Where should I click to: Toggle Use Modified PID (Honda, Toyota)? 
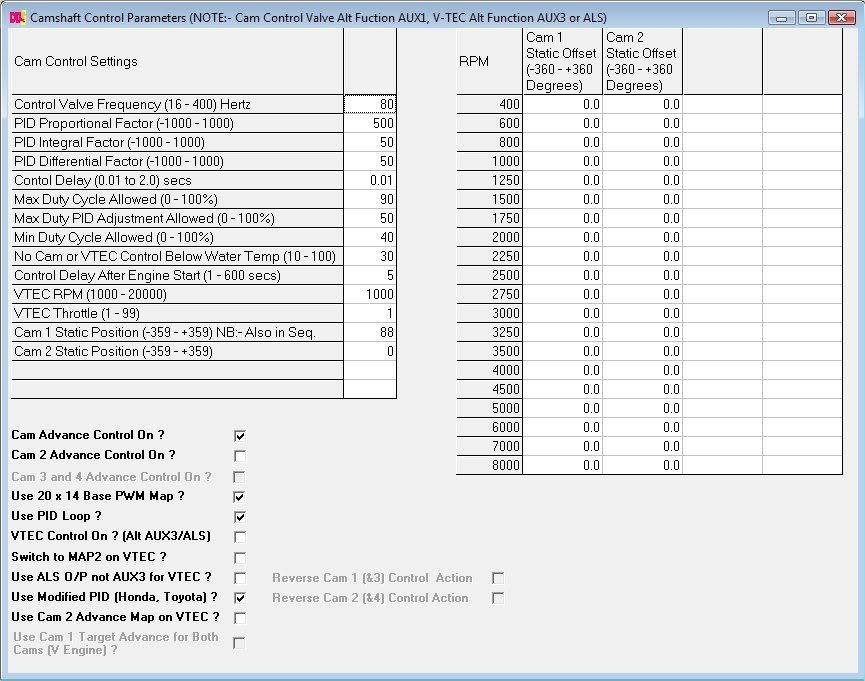point(239,598)
